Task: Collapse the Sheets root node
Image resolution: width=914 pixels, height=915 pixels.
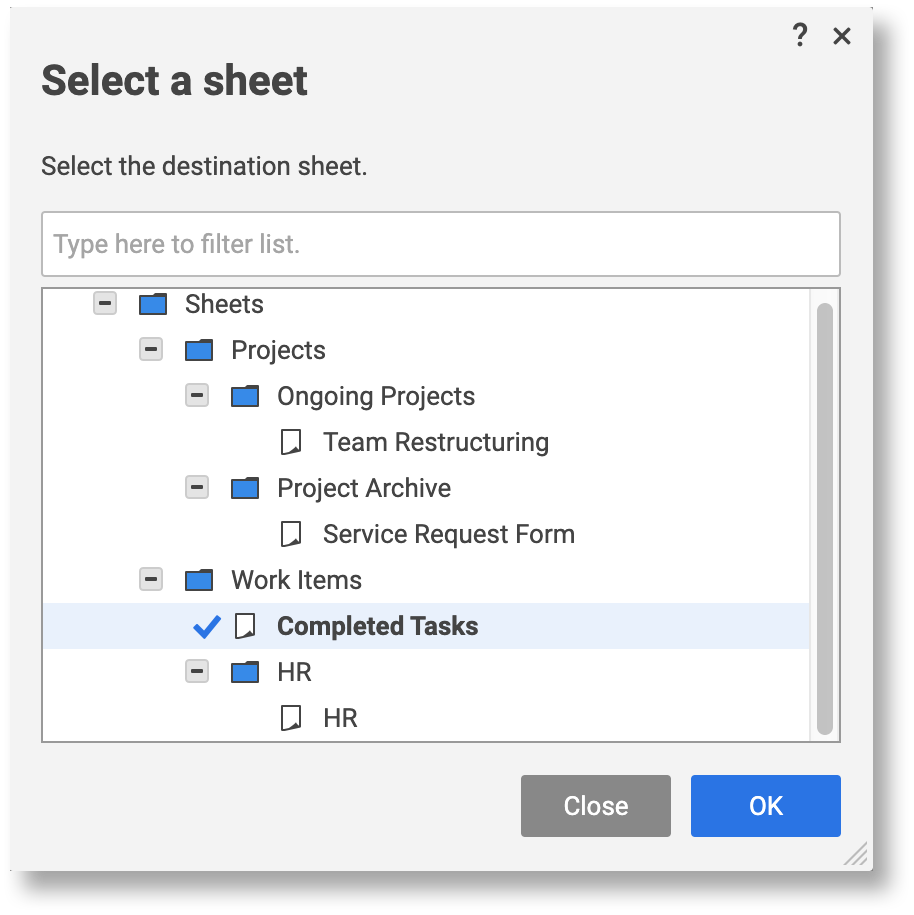Action: (105, 303)
